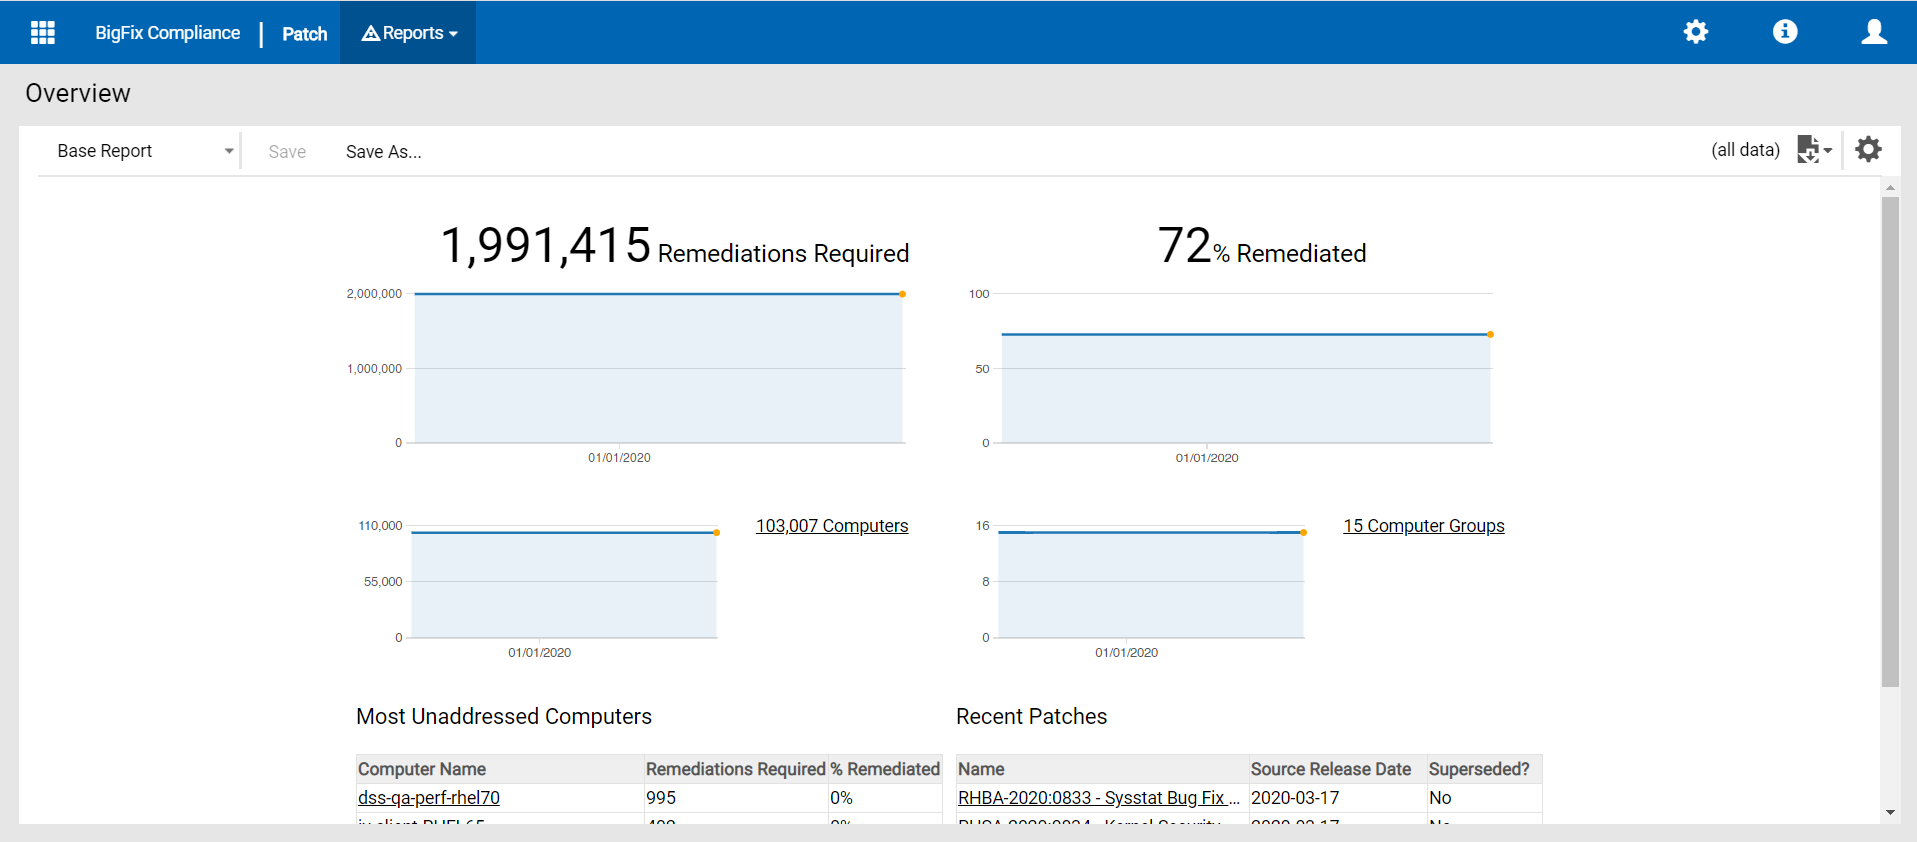Open the 103,007 Computers link
1917x842 pixels.
point(831,526)
